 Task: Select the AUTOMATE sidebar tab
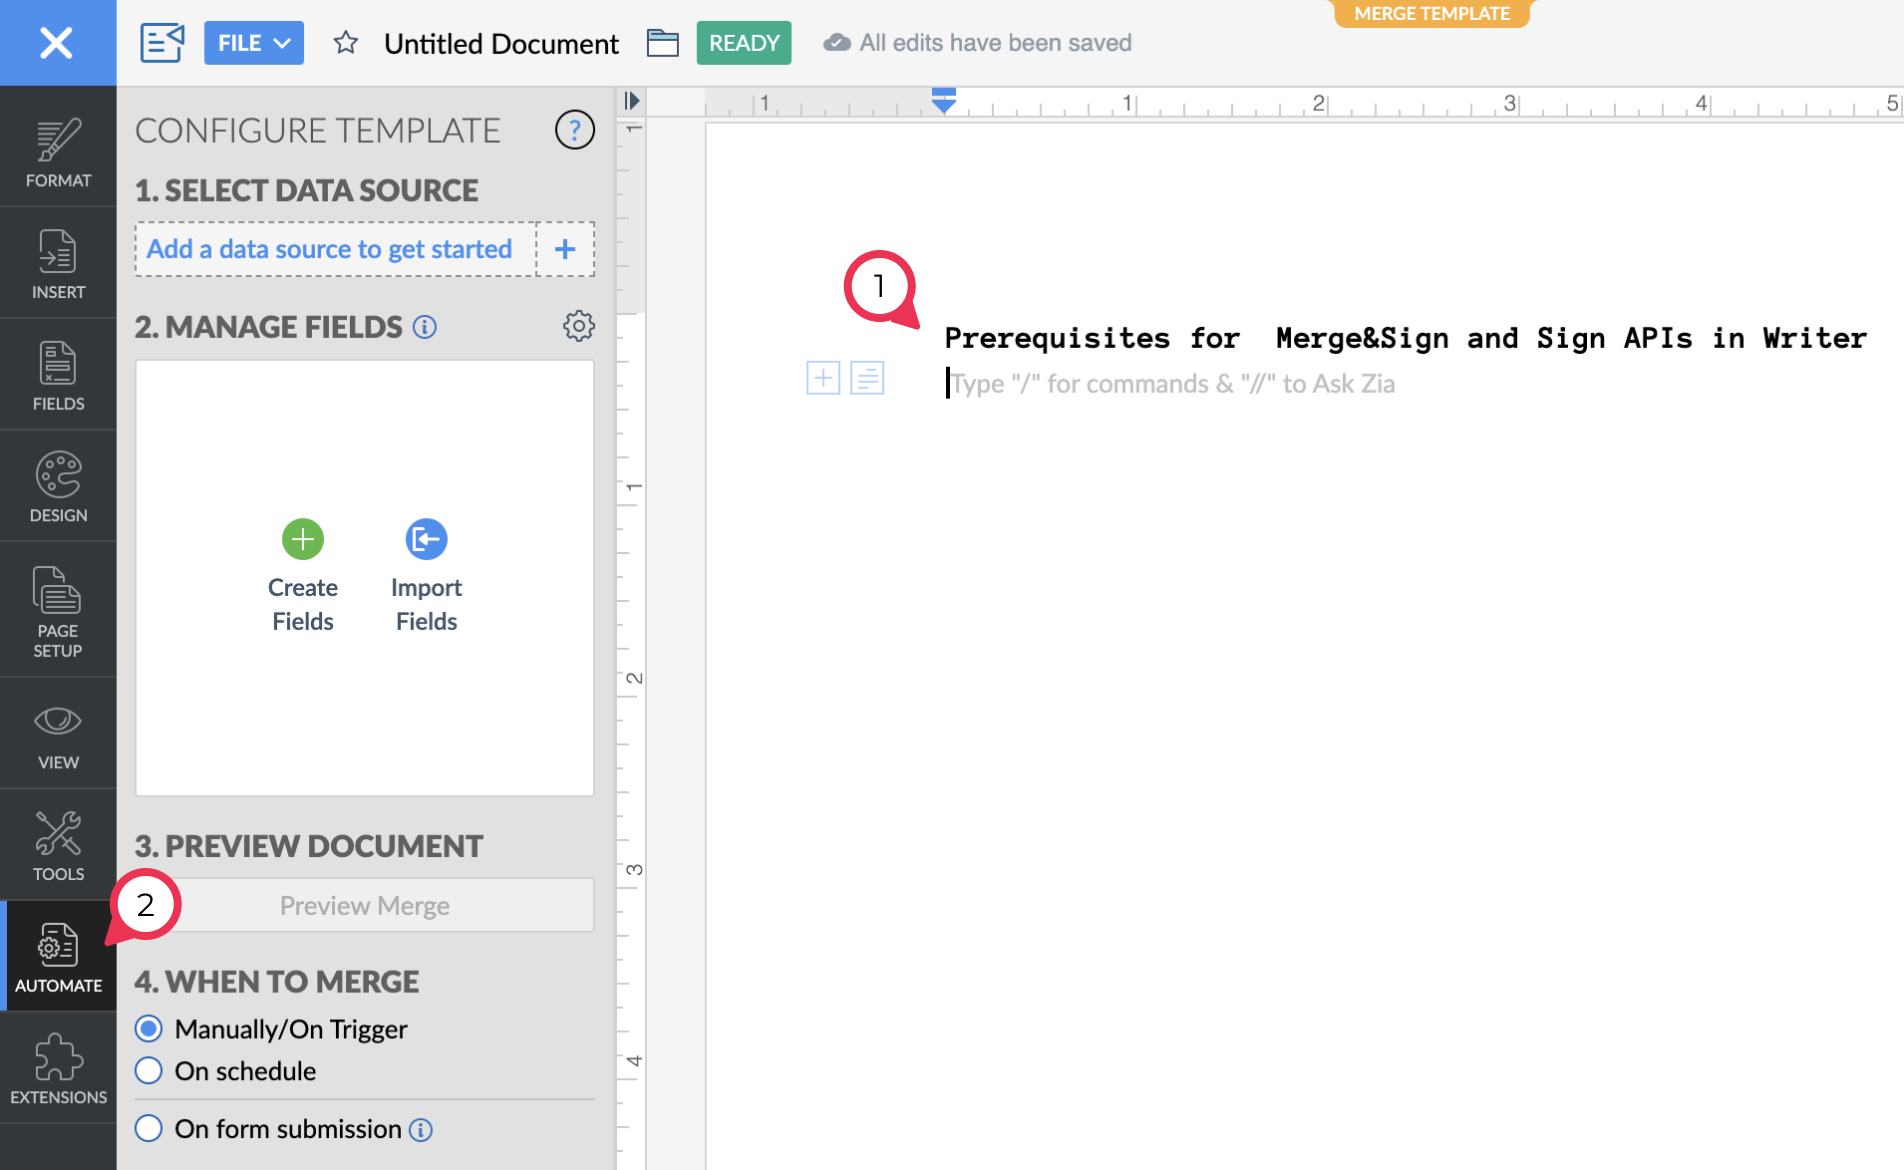[58, 957]
